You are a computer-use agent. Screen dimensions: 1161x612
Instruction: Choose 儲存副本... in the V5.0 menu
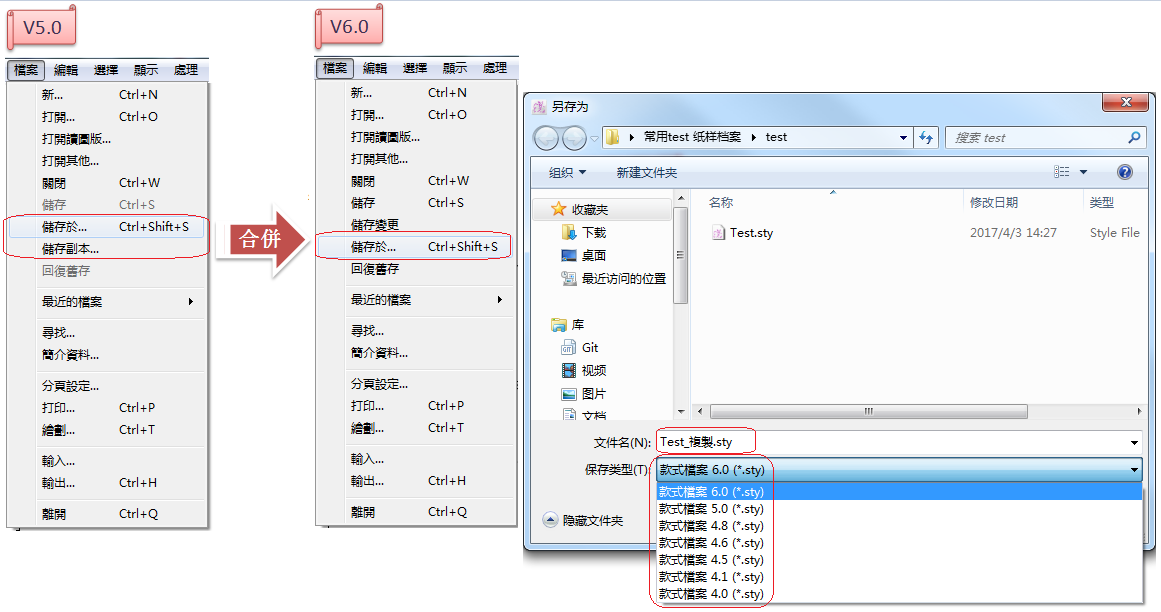pos(70,249)
